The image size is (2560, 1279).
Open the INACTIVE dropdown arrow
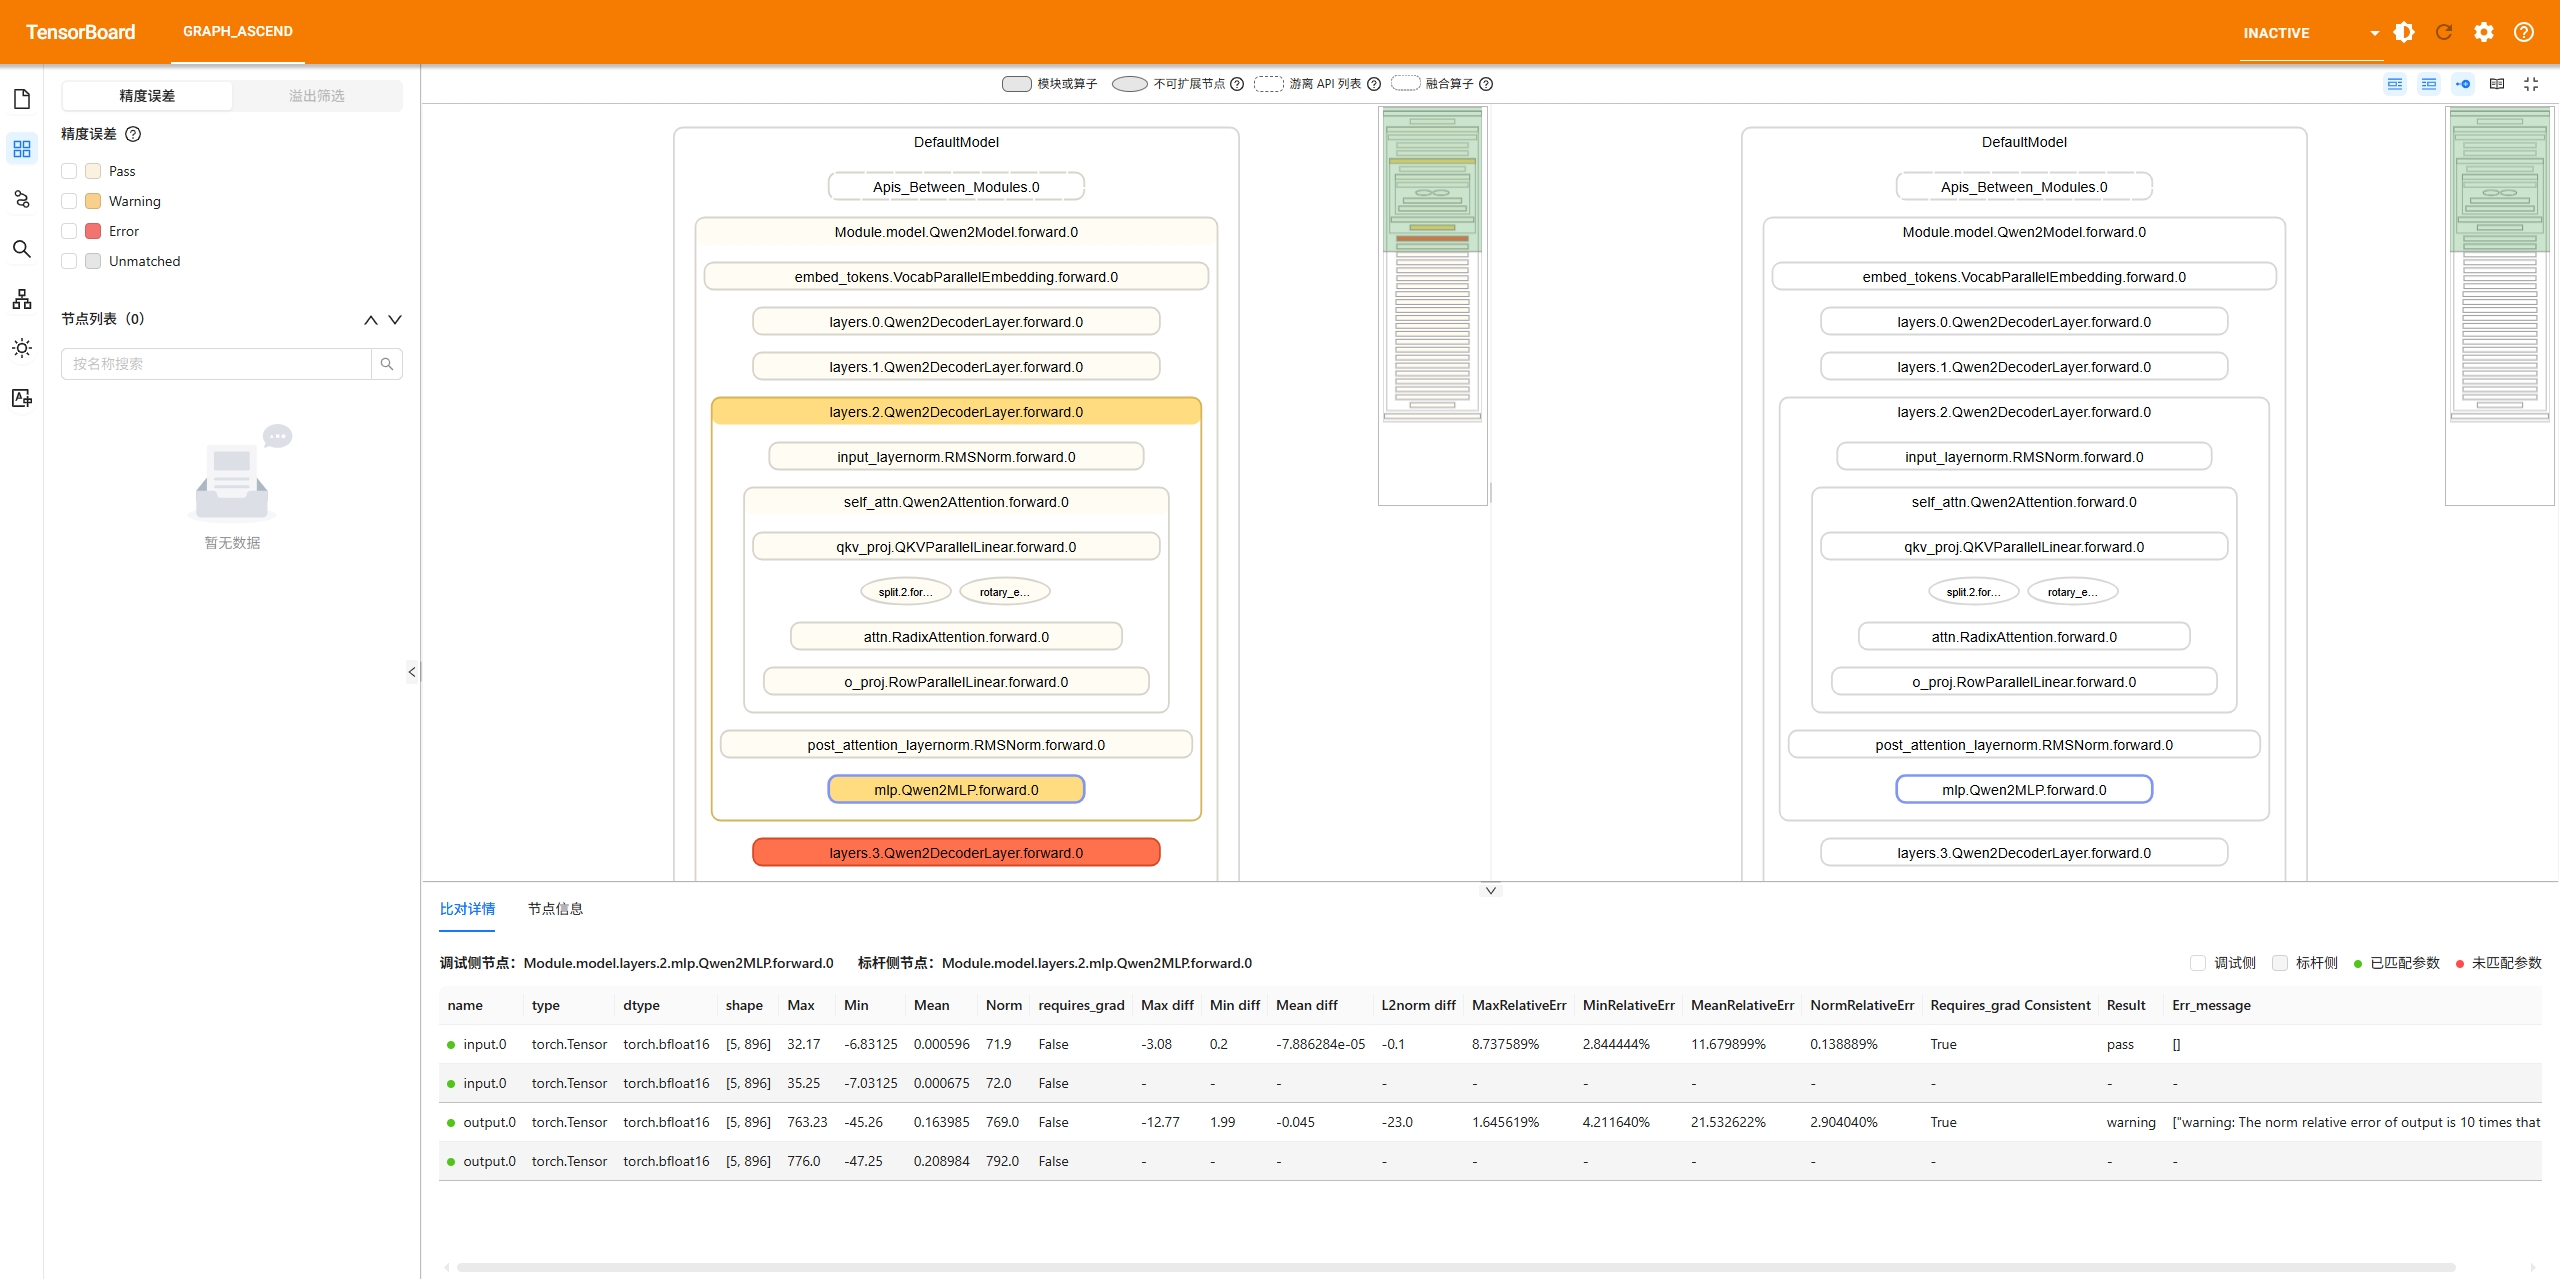click(2375, 33)
